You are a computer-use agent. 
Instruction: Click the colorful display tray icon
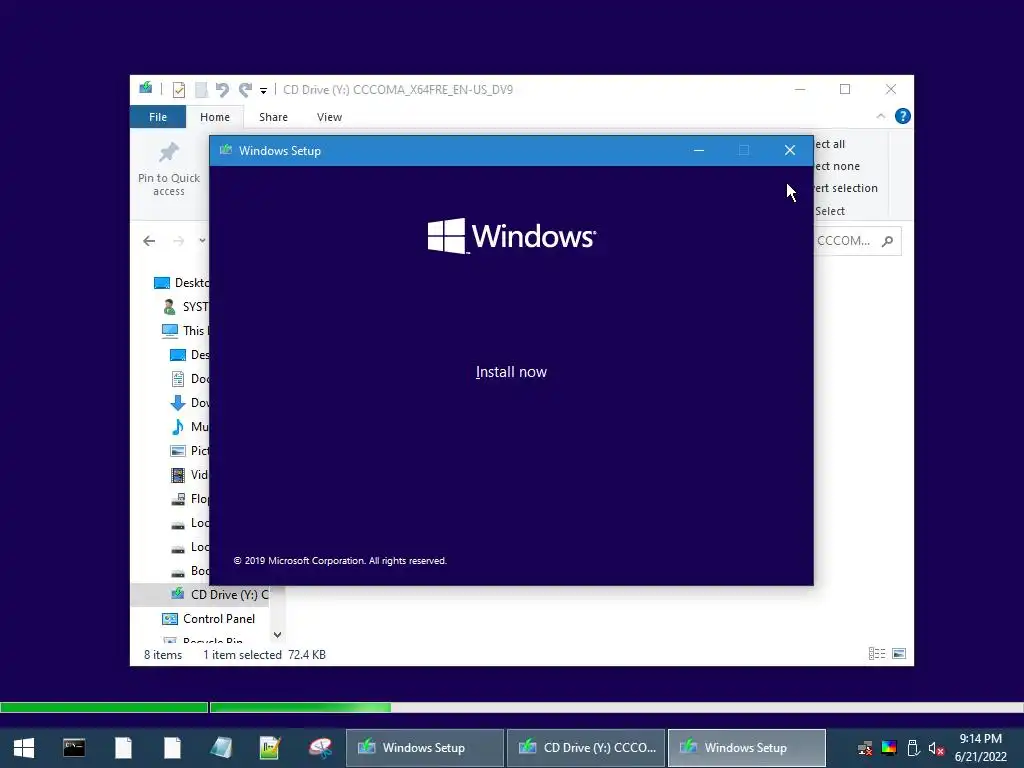(889, 748)
